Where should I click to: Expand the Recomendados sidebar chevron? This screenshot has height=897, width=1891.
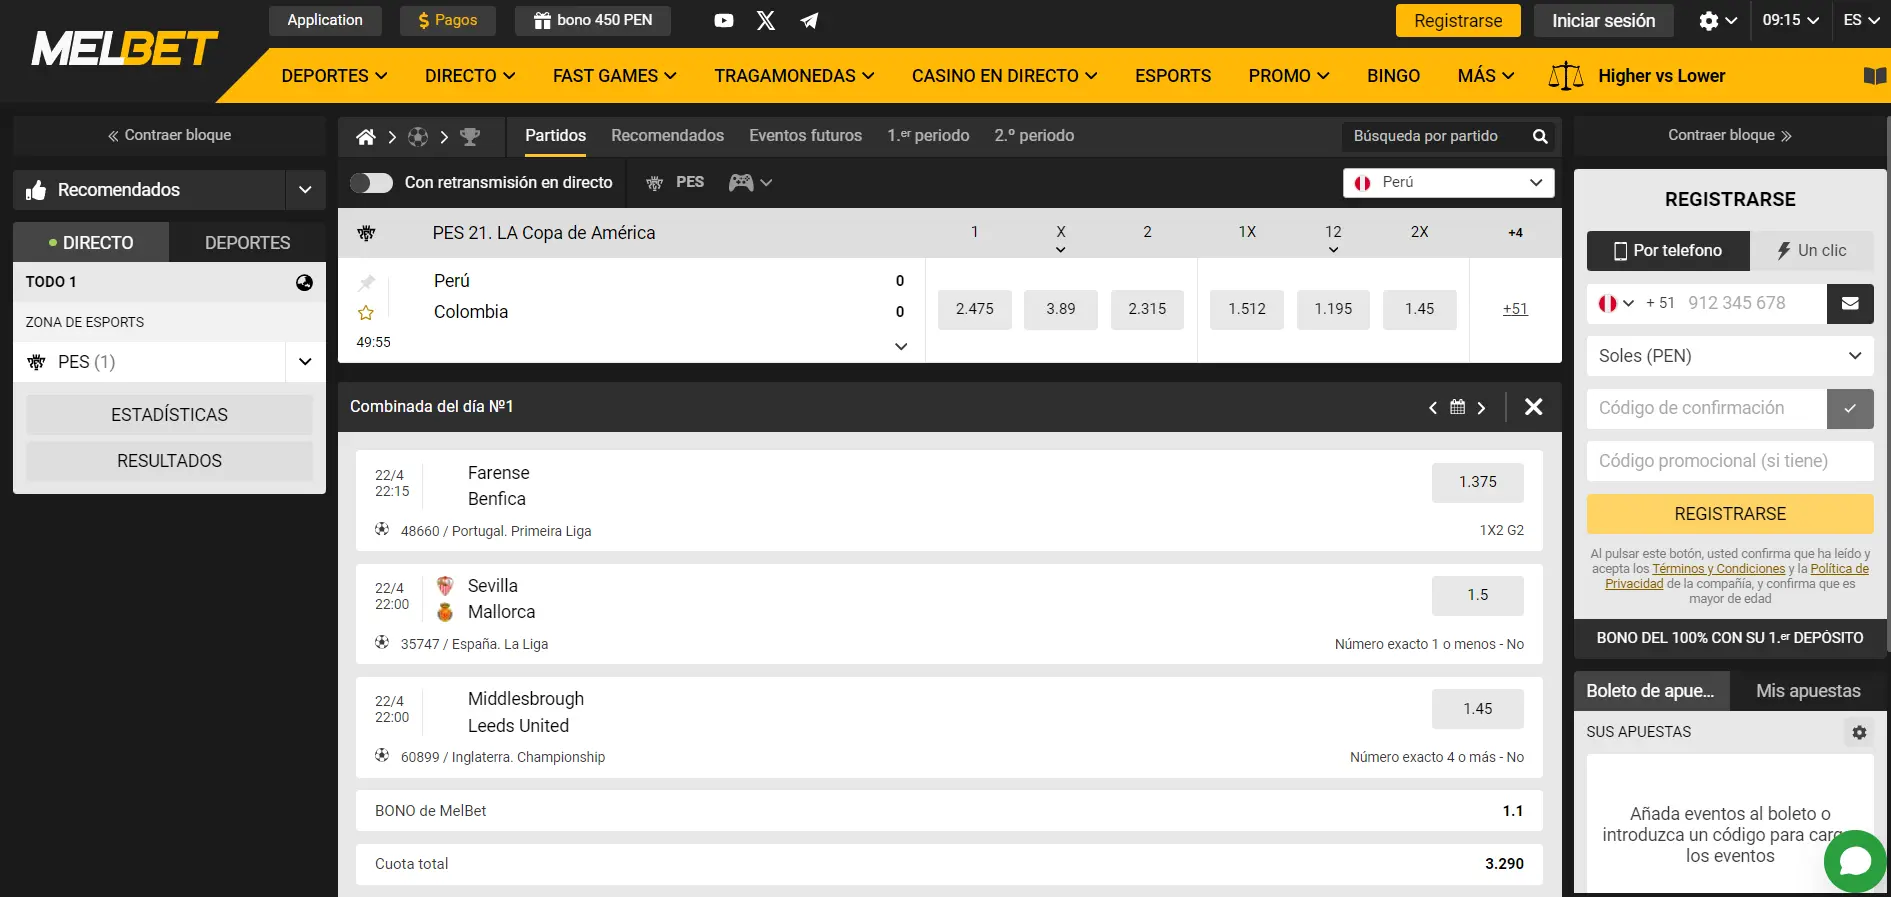(305, 190)
